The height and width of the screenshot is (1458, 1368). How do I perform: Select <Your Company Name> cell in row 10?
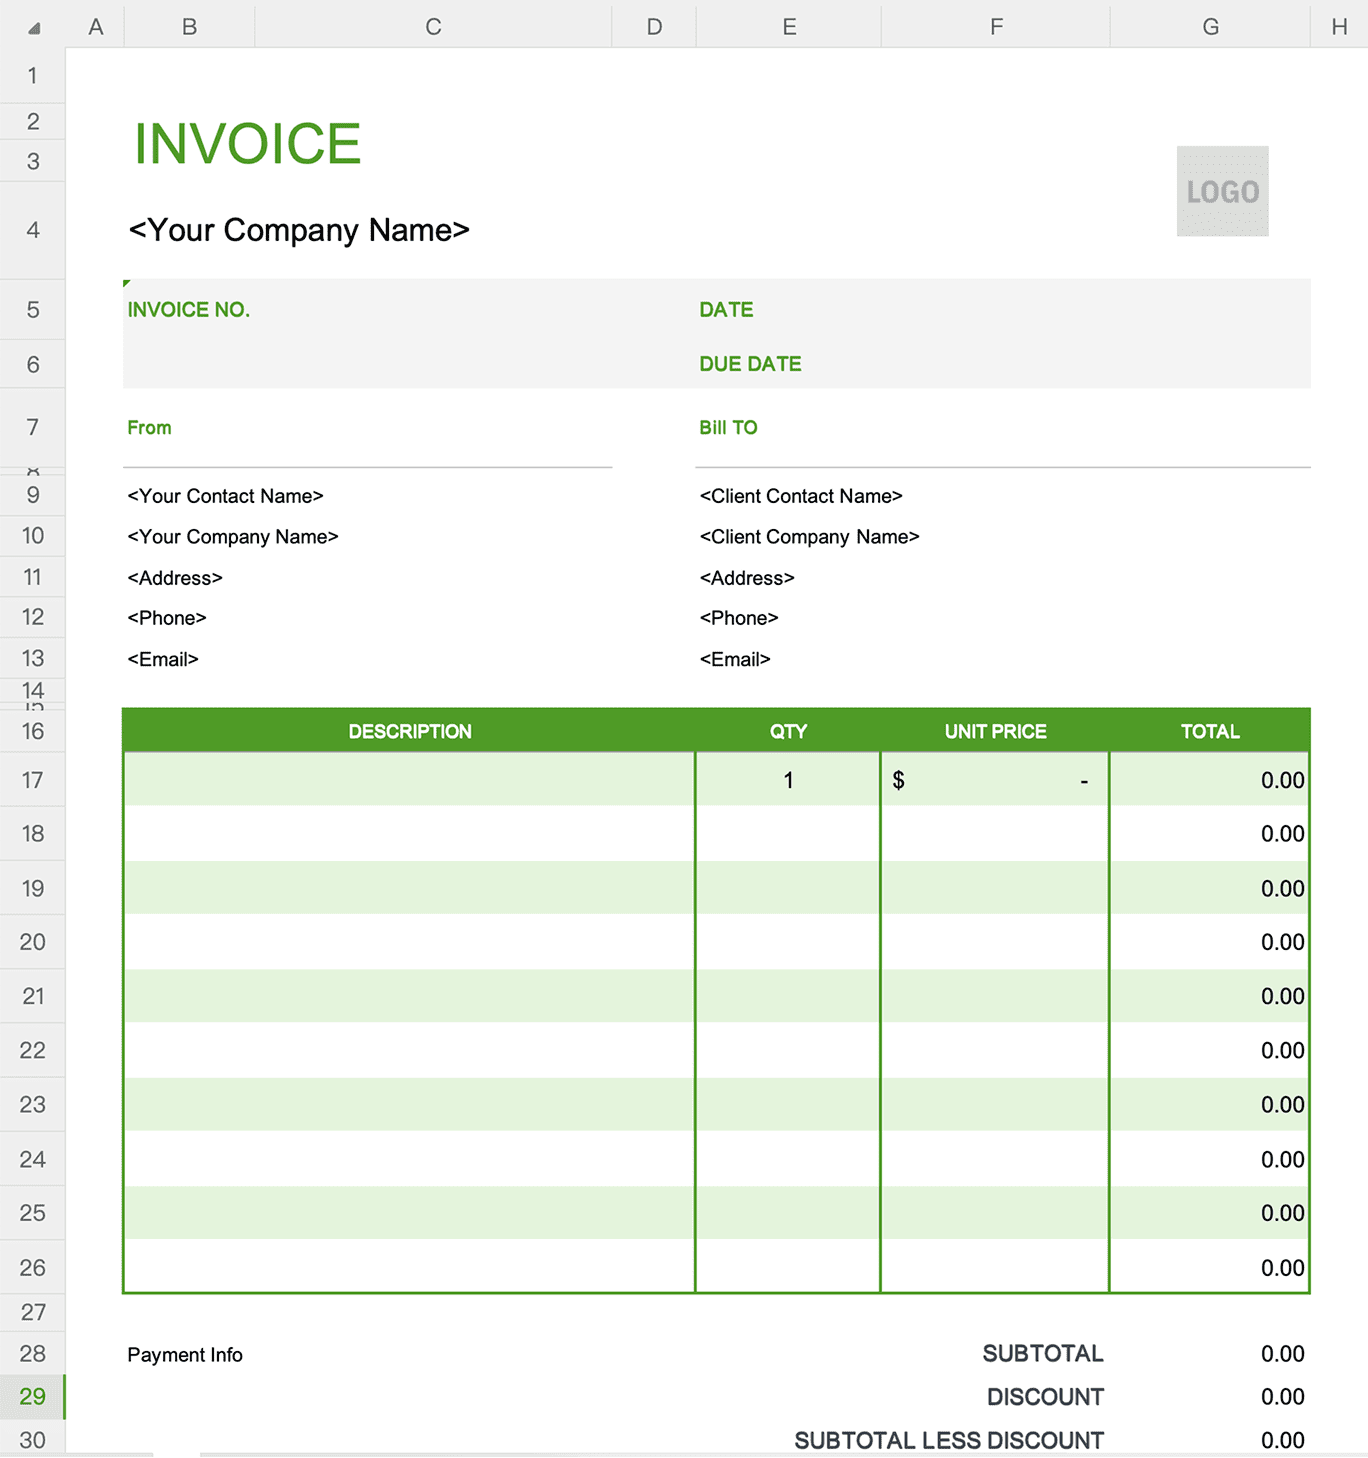click(233, 537)
